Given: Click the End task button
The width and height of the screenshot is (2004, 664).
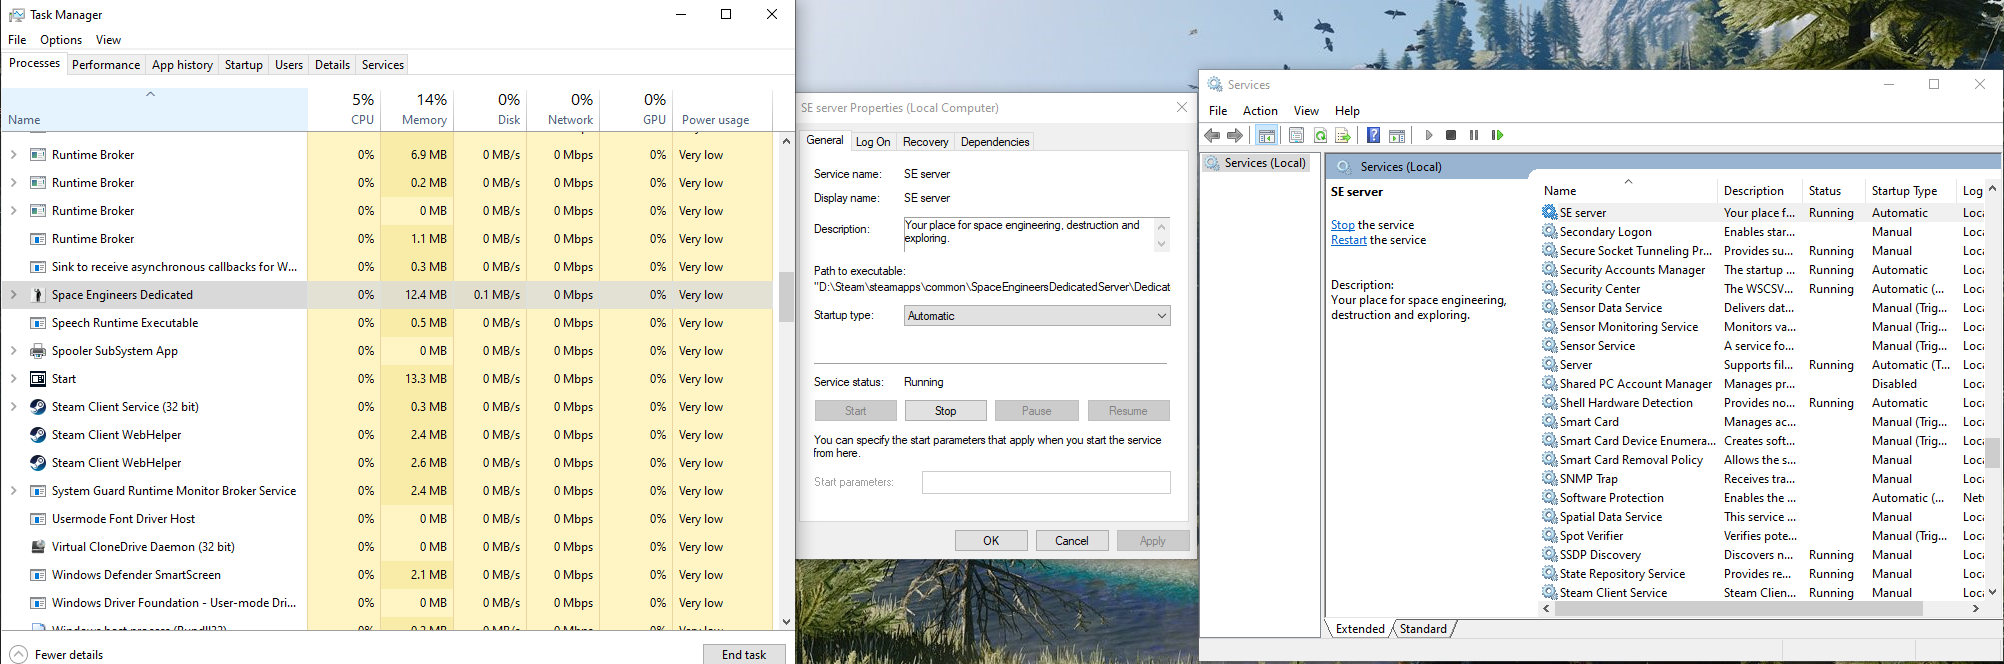Looking at the screenshot, I should pyautogui.click(x=743, y=655).
